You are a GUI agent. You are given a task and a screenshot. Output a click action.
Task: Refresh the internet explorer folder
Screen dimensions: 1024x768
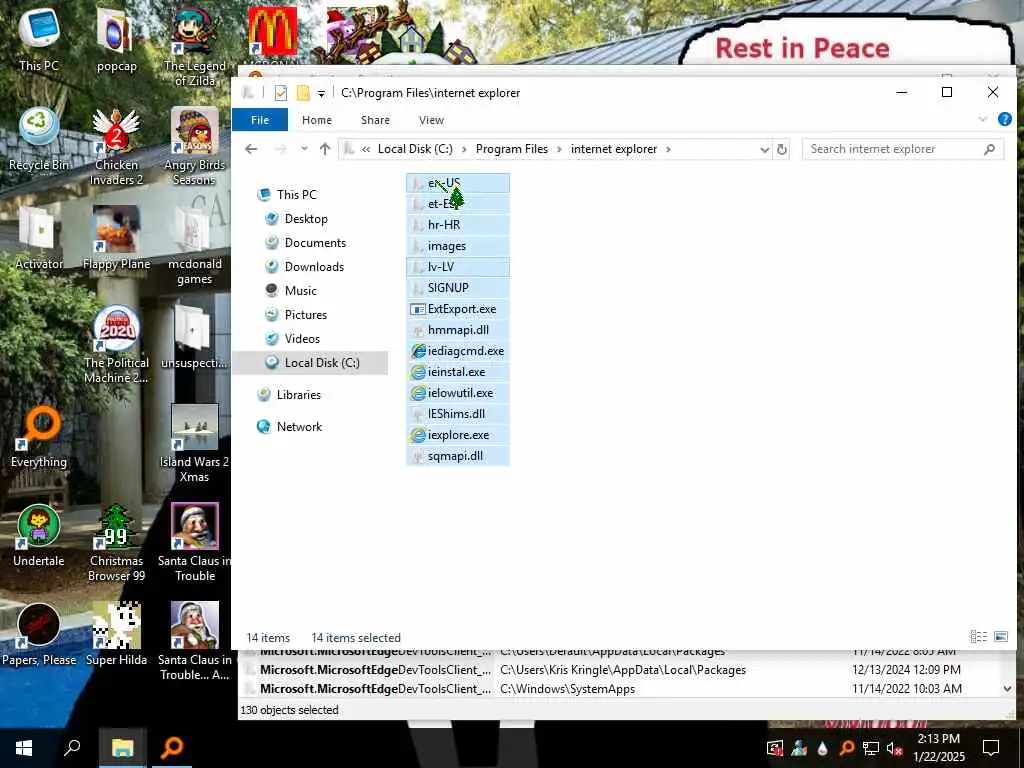pyautogui.click(x=782, y=150)
